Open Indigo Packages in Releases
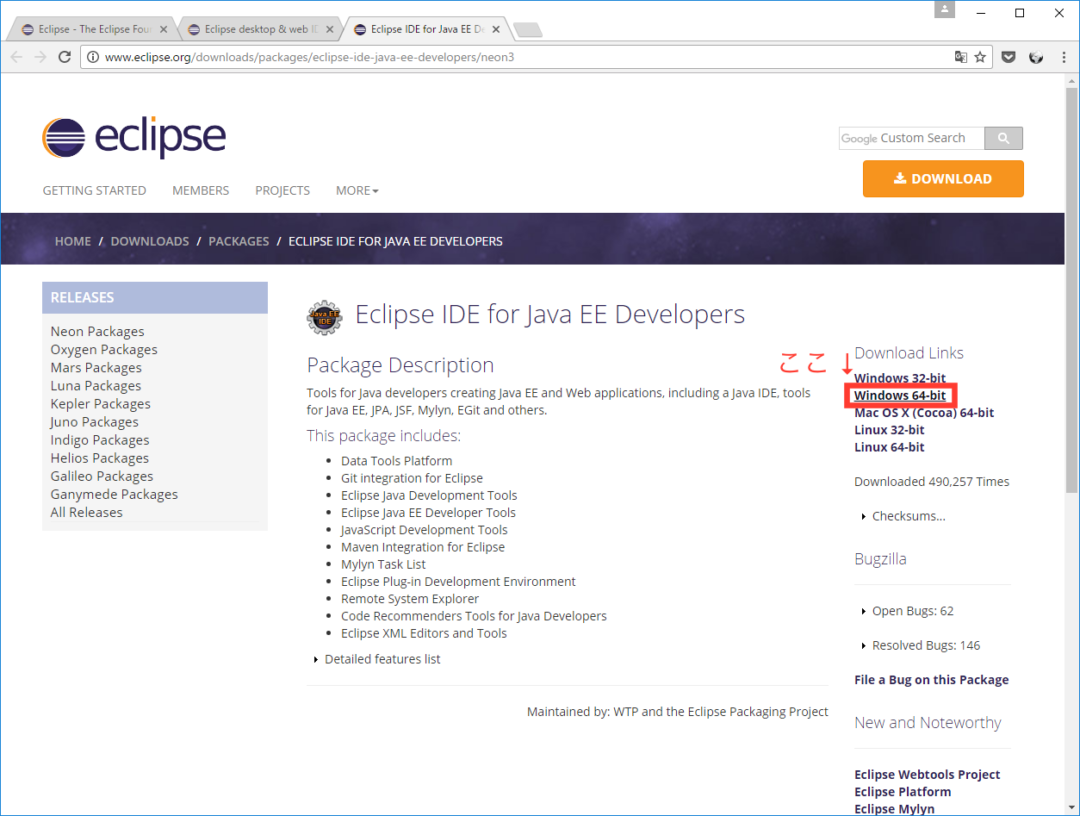Screen dimensions: 1080x816 click(x=100, y=440)
